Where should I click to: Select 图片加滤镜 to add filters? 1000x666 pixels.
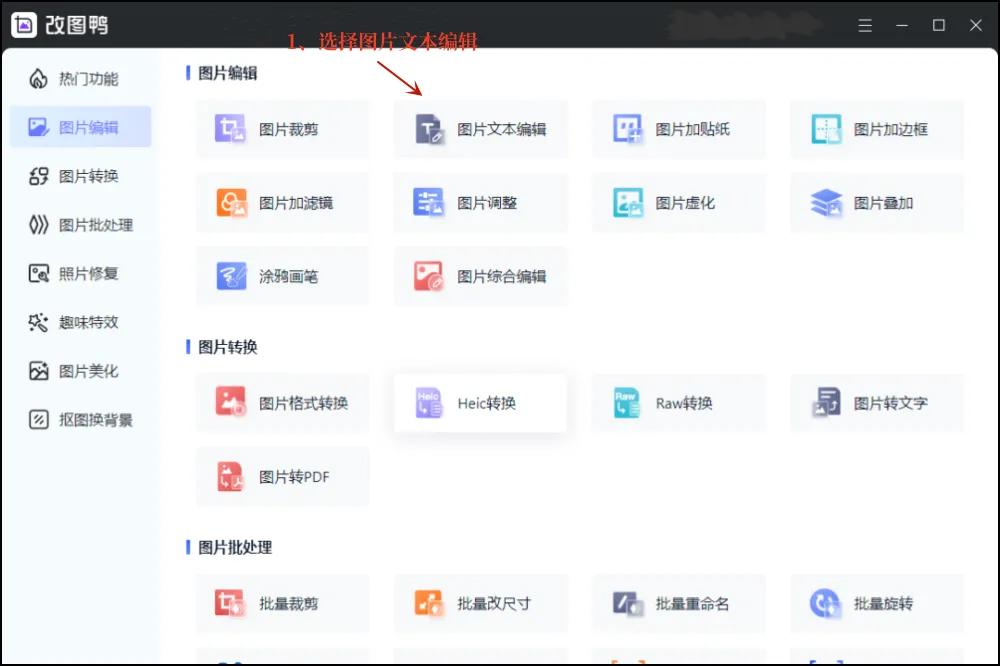click(x=282, y=202)
